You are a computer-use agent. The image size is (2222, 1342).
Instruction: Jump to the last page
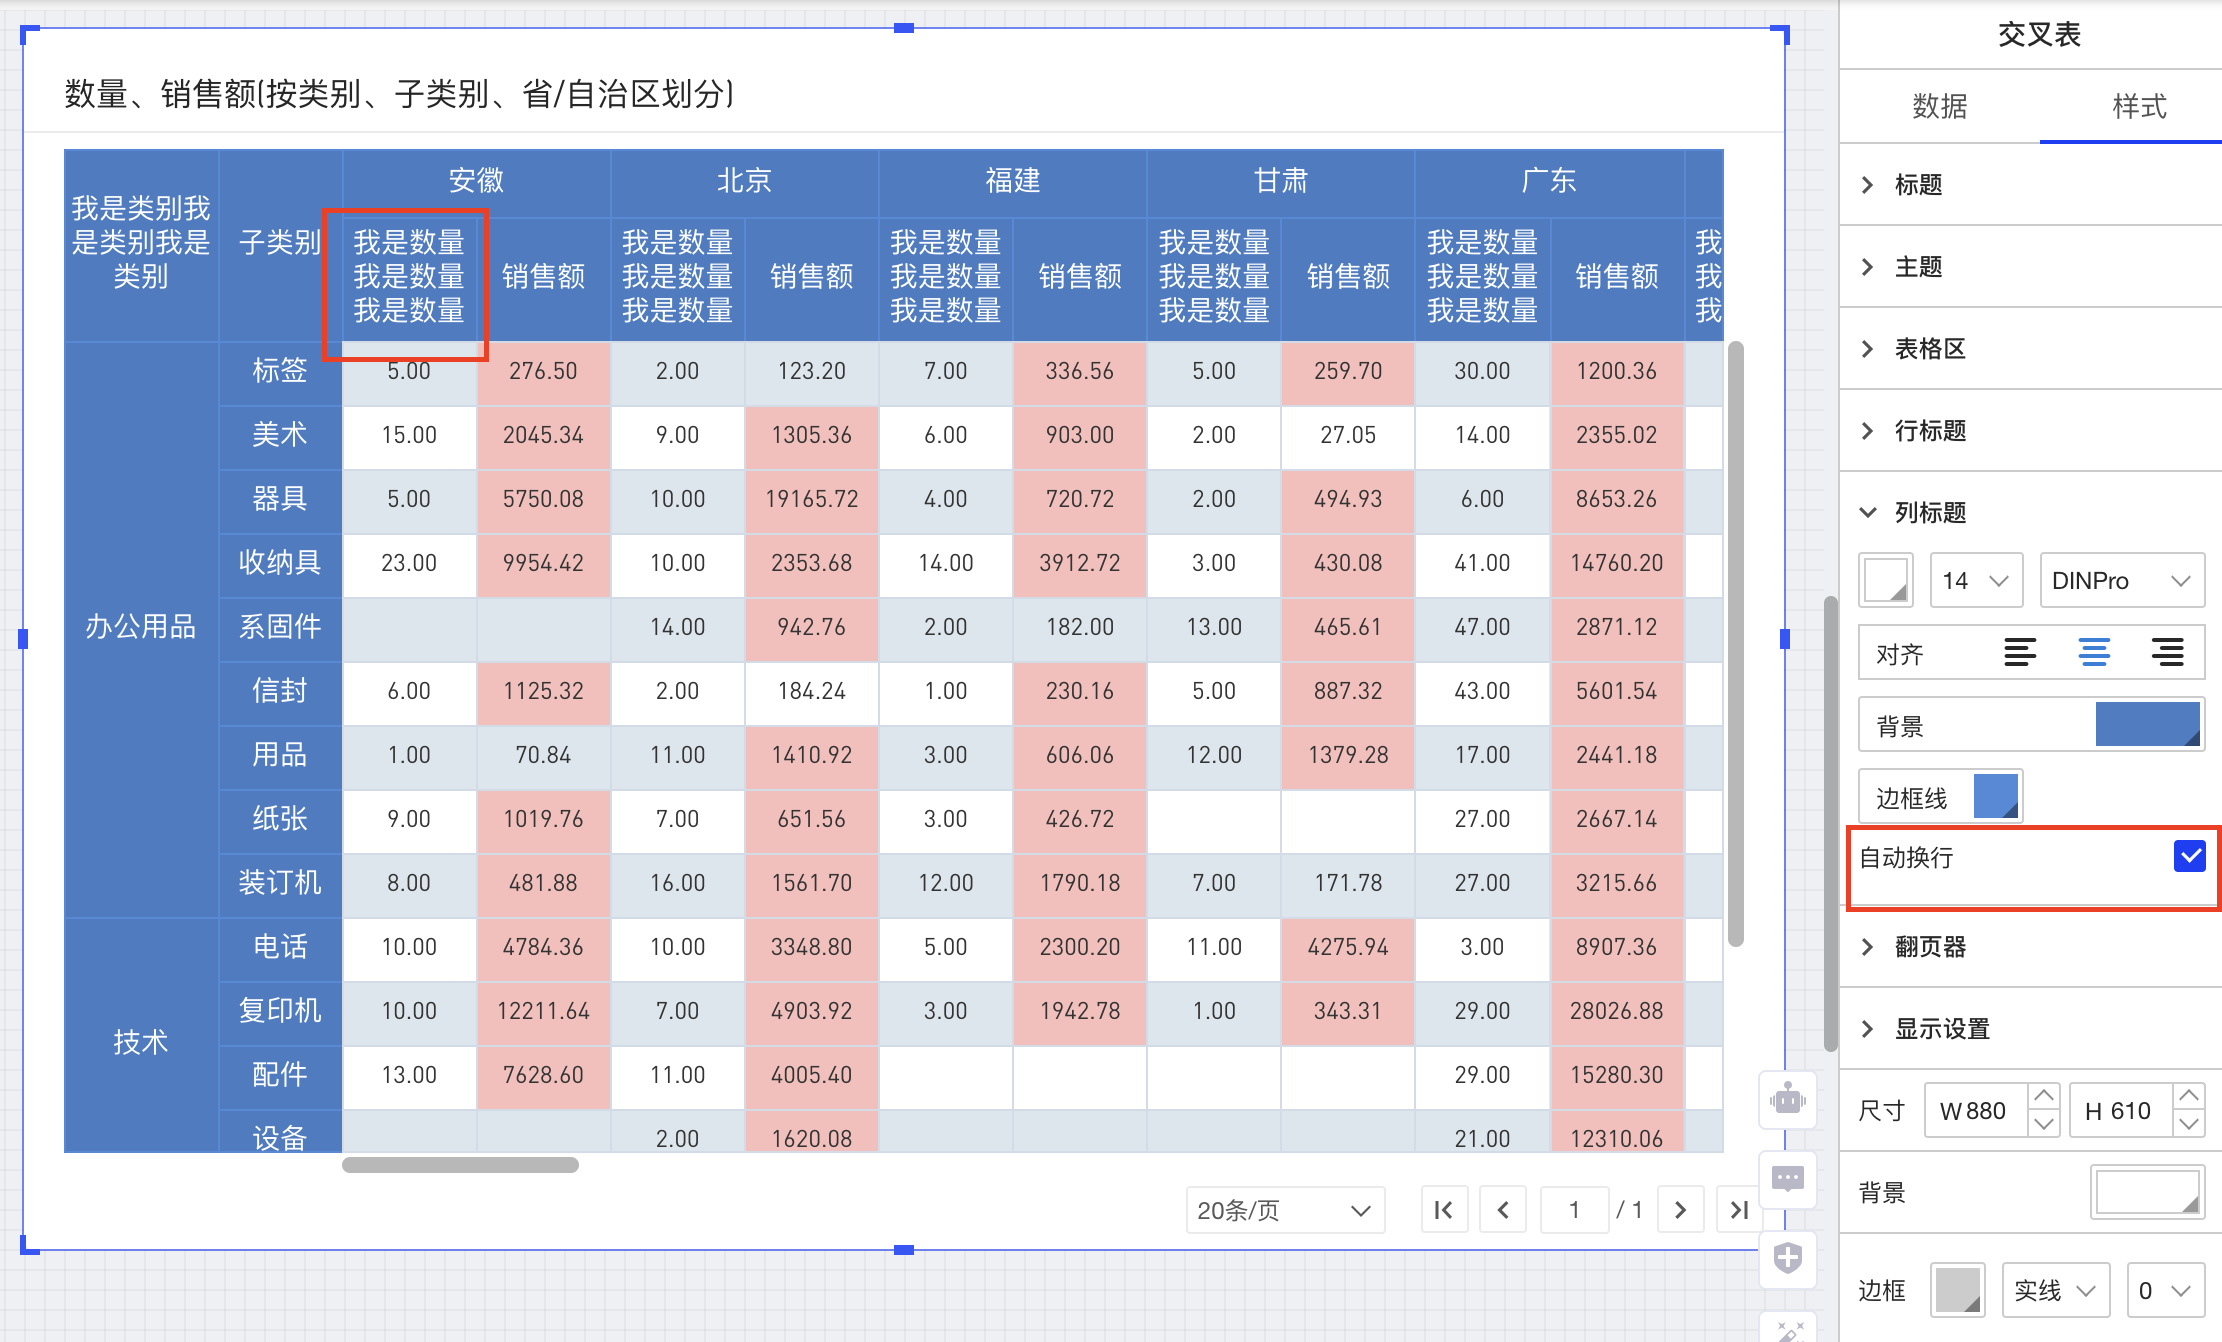[x=1739, y=1209]
